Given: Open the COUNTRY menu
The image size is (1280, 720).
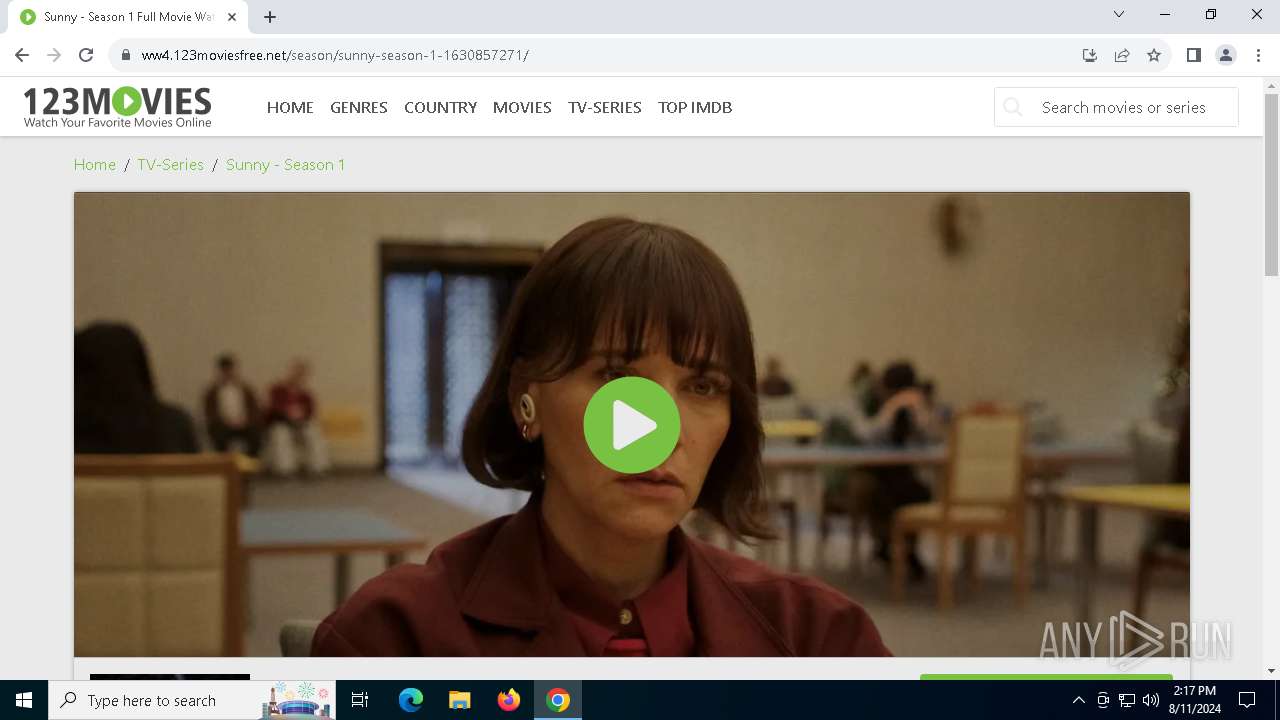Looking at the screenshot, I should click(440, 107).
